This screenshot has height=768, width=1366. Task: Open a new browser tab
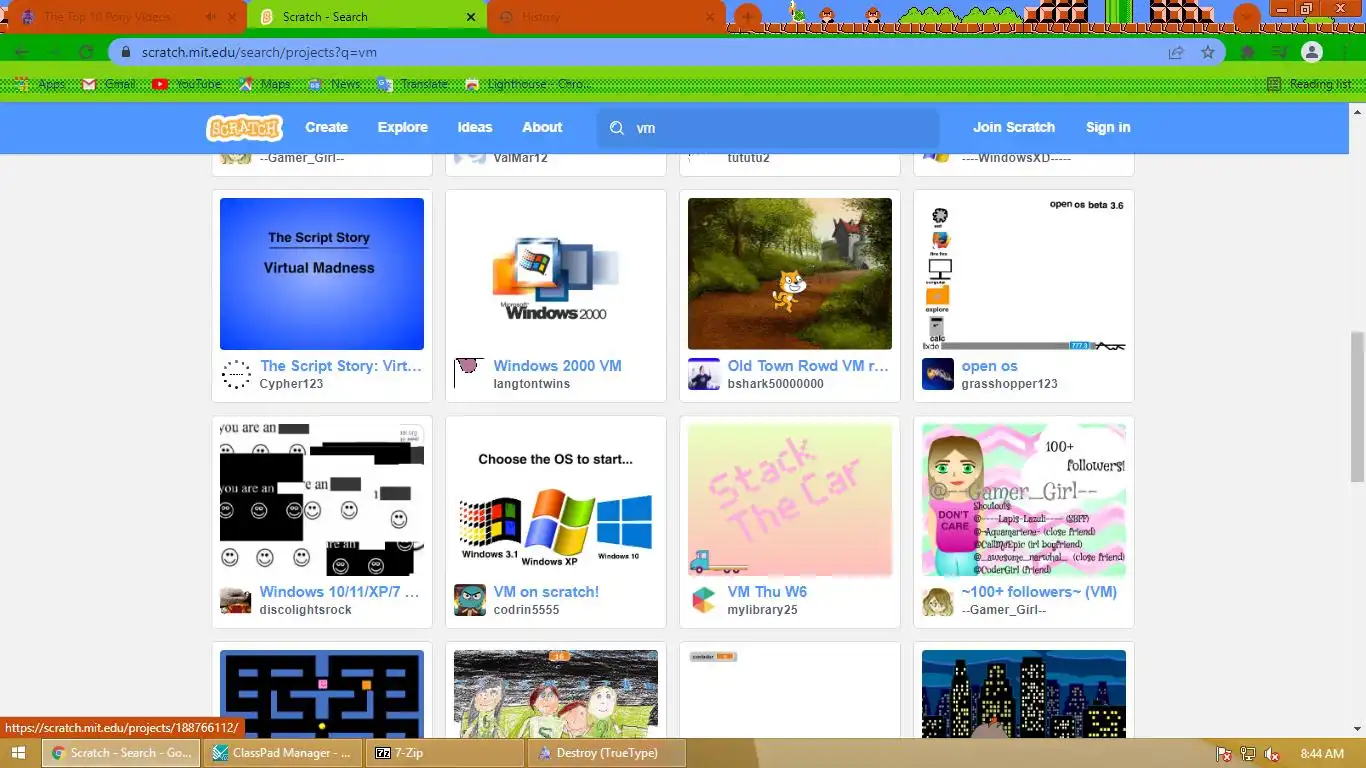point(747,17)
